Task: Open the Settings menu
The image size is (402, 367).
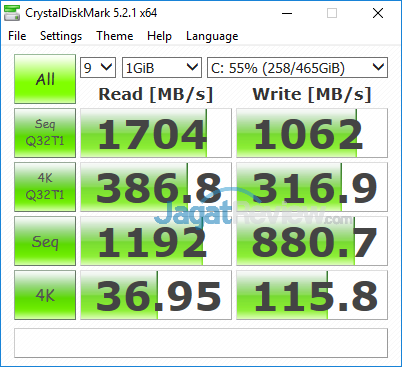Action: [x=61, y=36]
